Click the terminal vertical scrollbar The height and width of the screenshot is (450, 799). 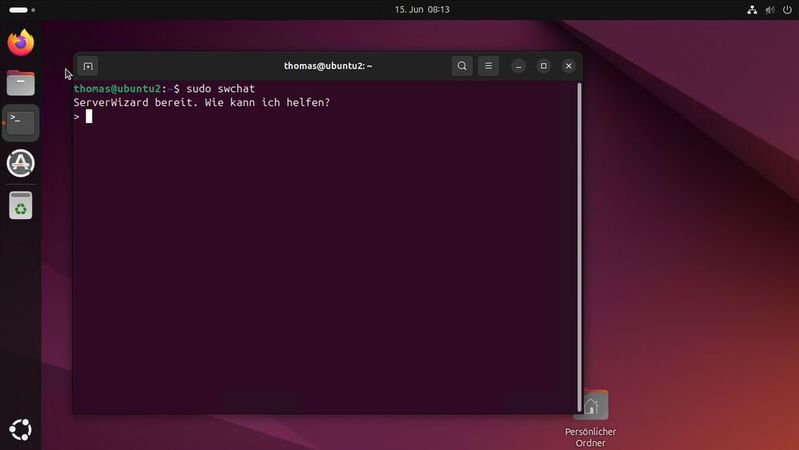click(x=579, y=247)
